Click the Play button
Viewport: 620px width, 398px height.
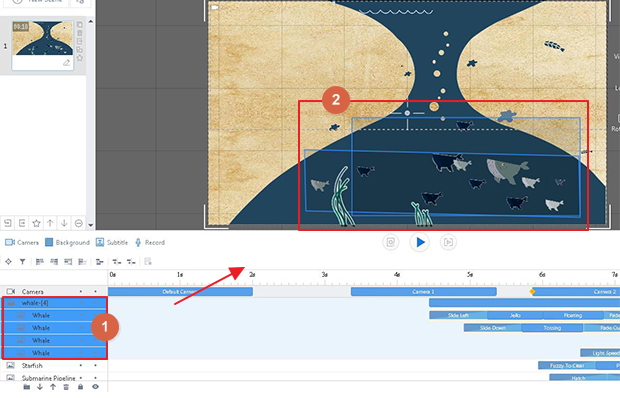420,242
